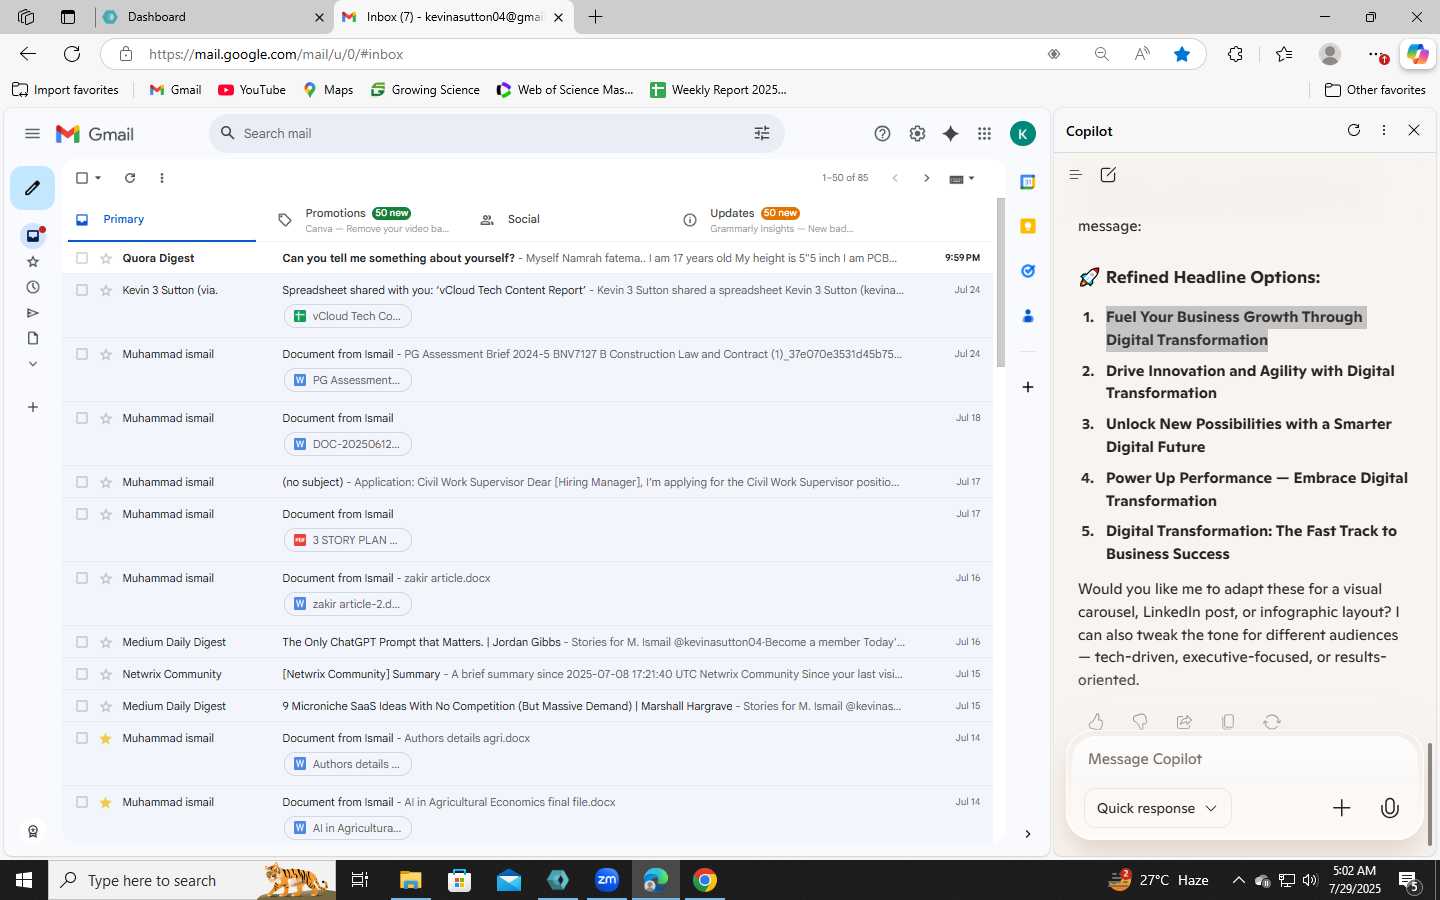Tick checkbox for Netwrix Community email

82,674
